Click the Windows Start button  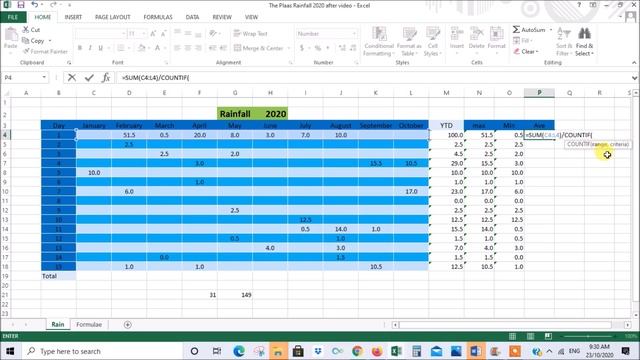tap(10, 351)
